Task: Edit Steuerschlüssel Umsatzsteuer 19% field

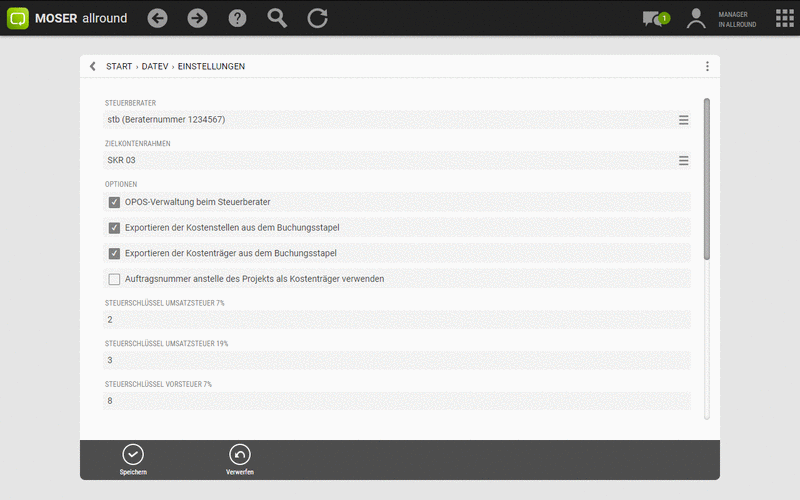Action: [x=397, y=360]
